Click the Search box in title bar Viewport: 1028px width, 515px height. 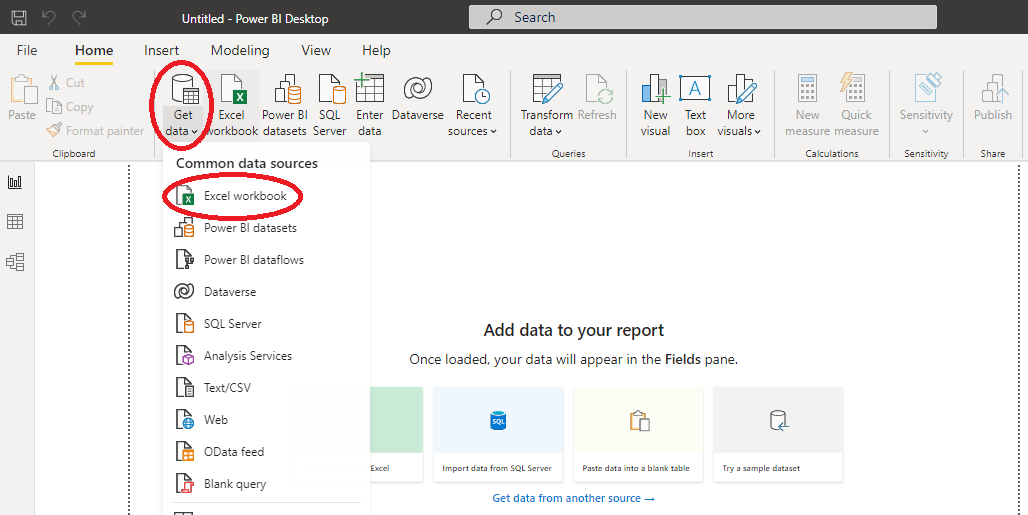[702, 17]
